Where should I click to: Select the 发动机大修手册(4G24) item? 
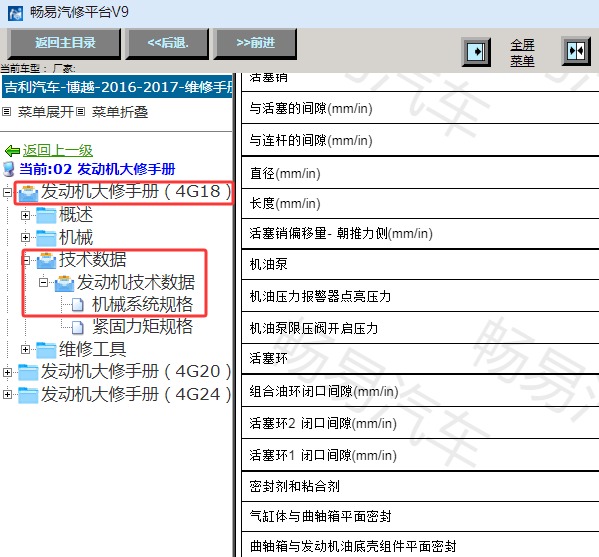[136, 394]
